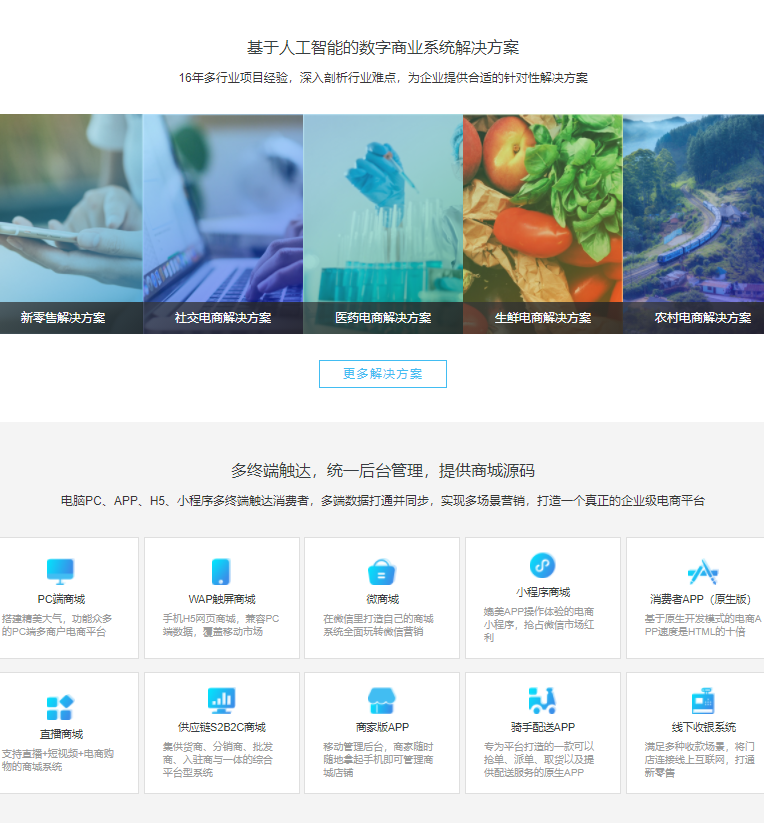Open the 小程序商城 mini-program icon
764x823 pixels.
tap(543, 566)
